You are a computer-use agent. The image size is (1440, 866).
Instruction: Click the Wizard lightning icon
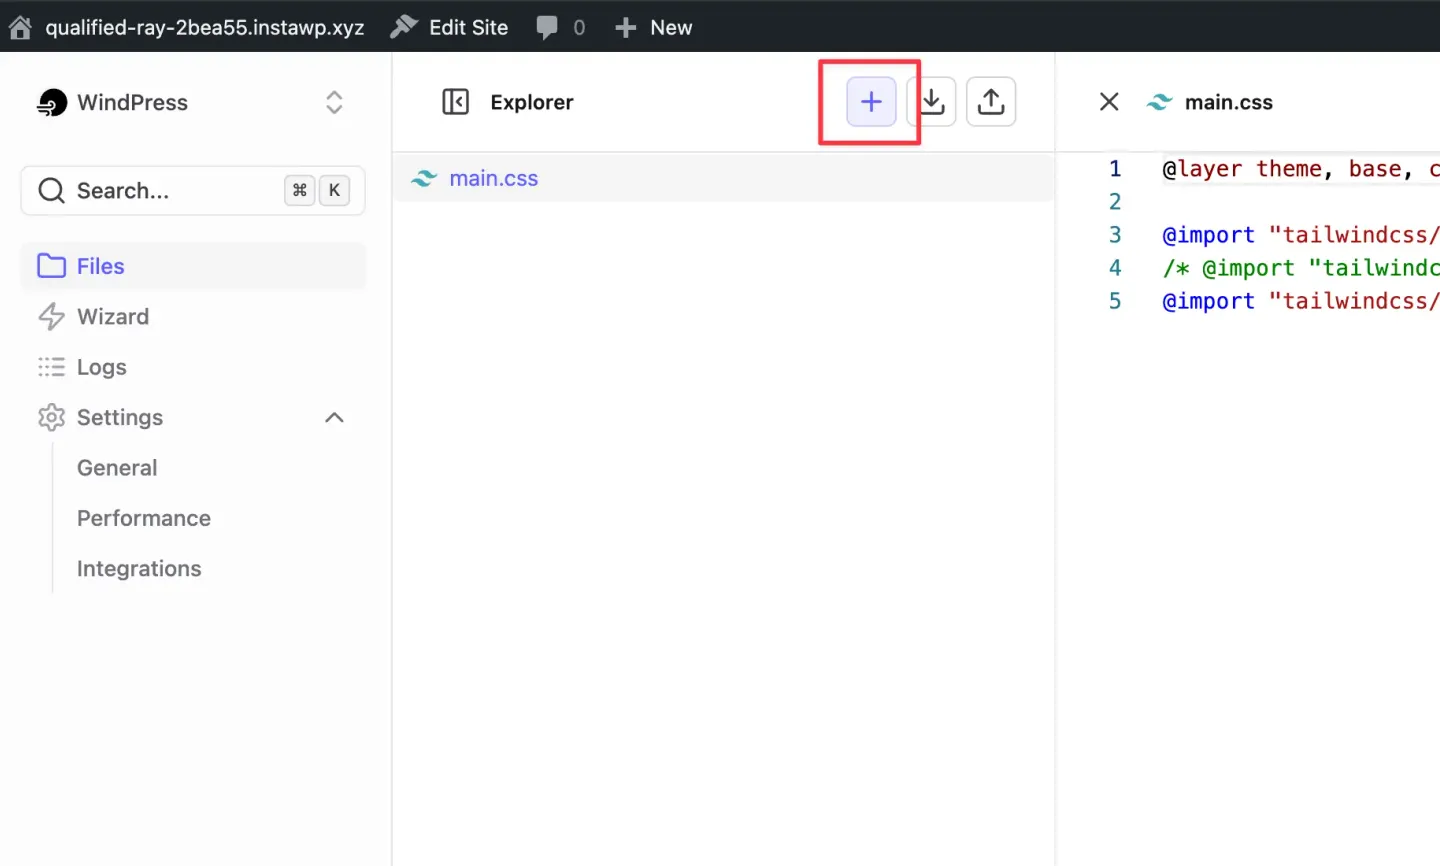(x=51, y=316)
